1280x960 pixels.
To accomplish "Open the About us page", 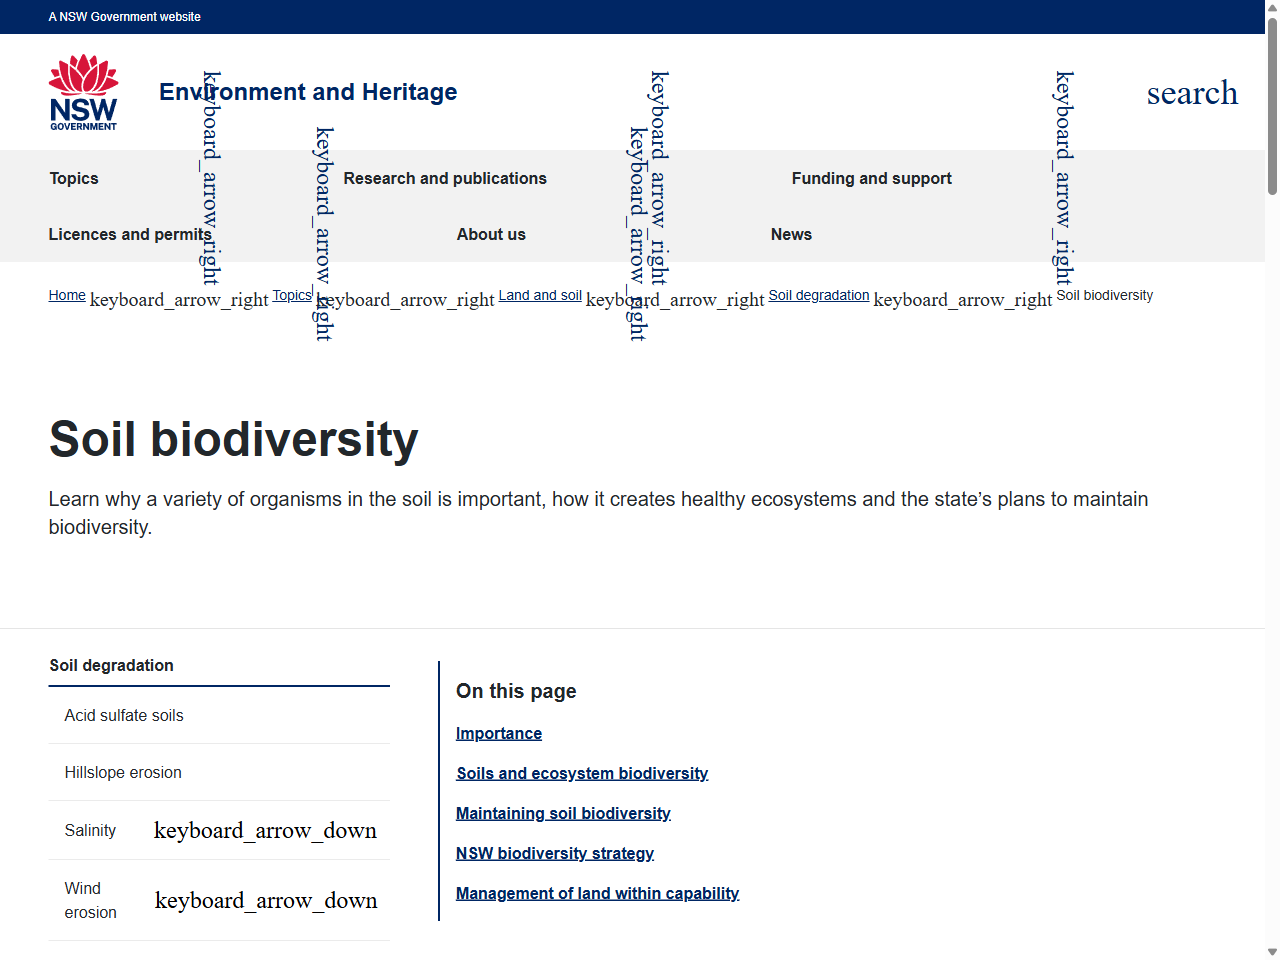I will point(491,234).
